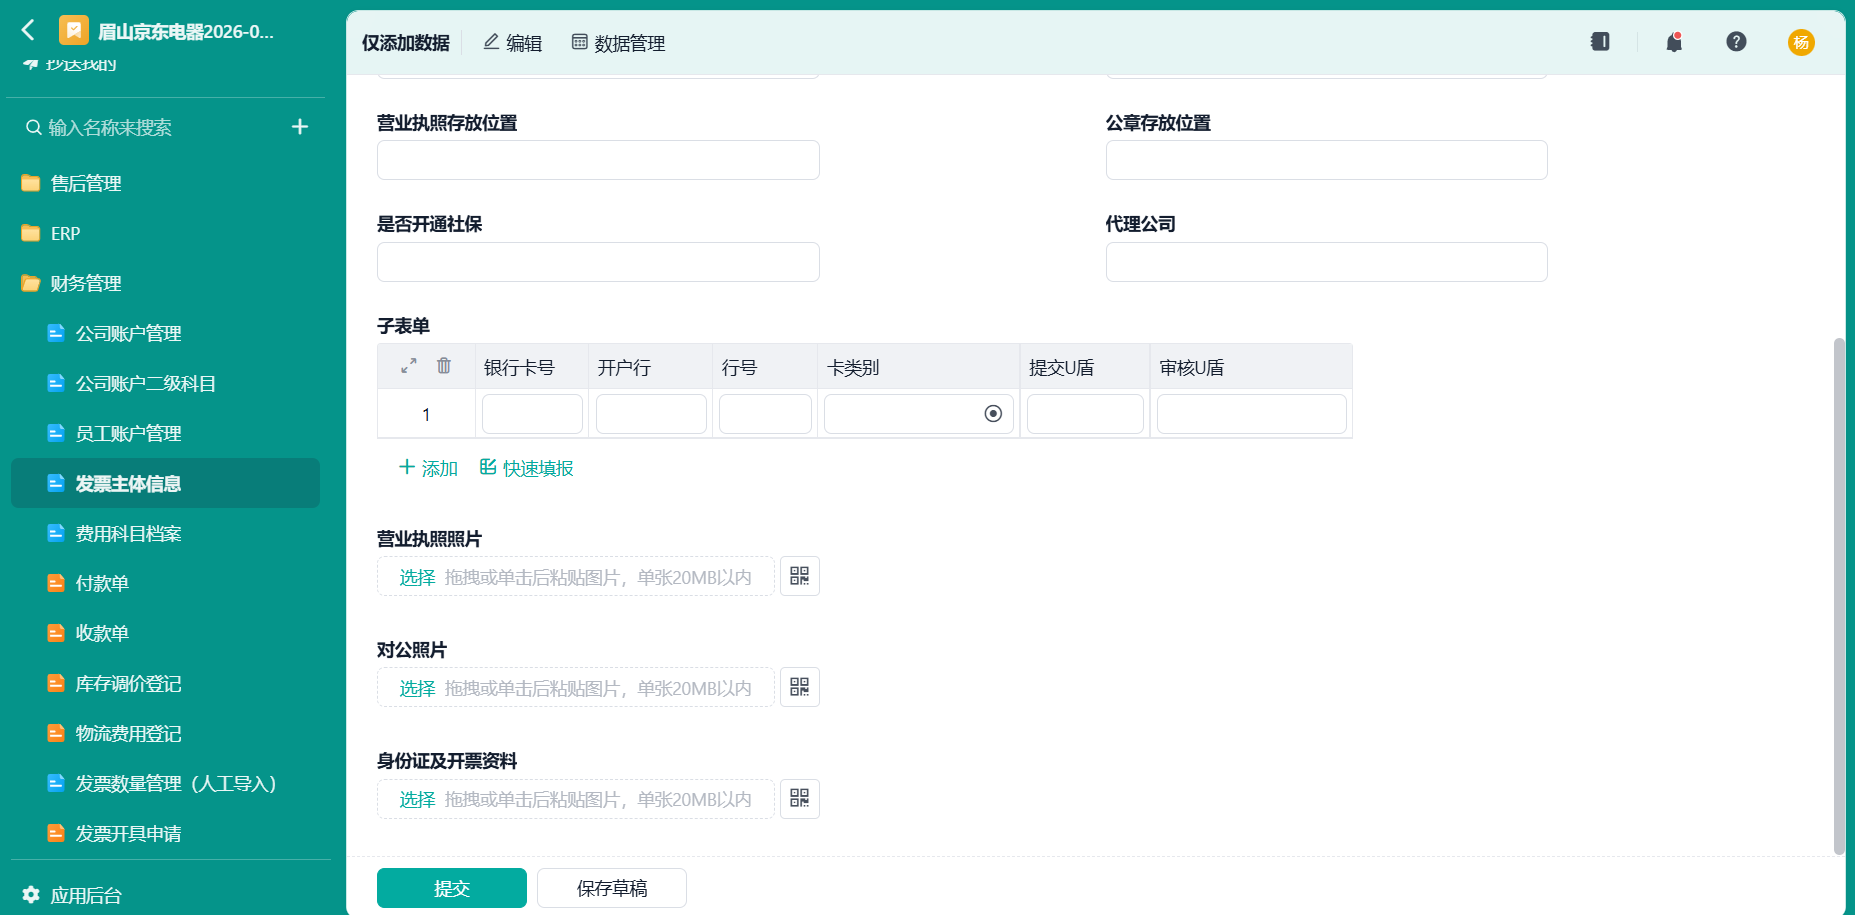
Task: Click 开户行 cell in row 1
Action: pyautogui.click(x=651, y=414)
